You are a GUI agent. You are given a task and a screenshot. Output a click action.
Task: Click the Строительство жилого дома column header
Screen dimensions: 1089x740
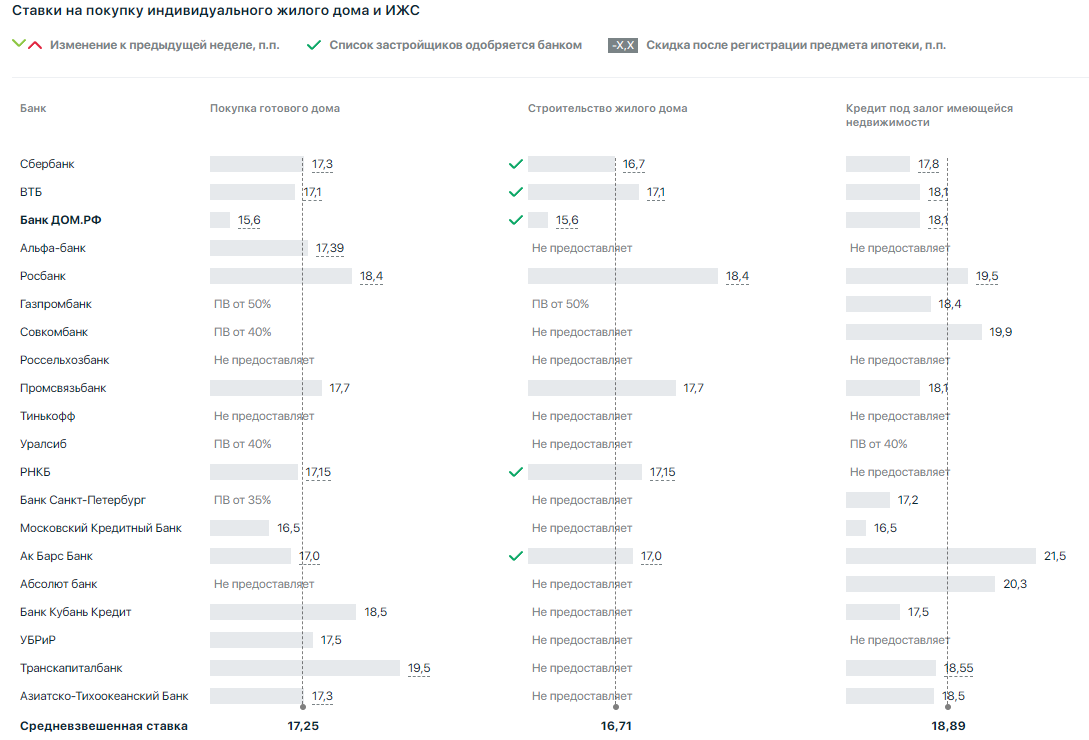click(607, 108)
